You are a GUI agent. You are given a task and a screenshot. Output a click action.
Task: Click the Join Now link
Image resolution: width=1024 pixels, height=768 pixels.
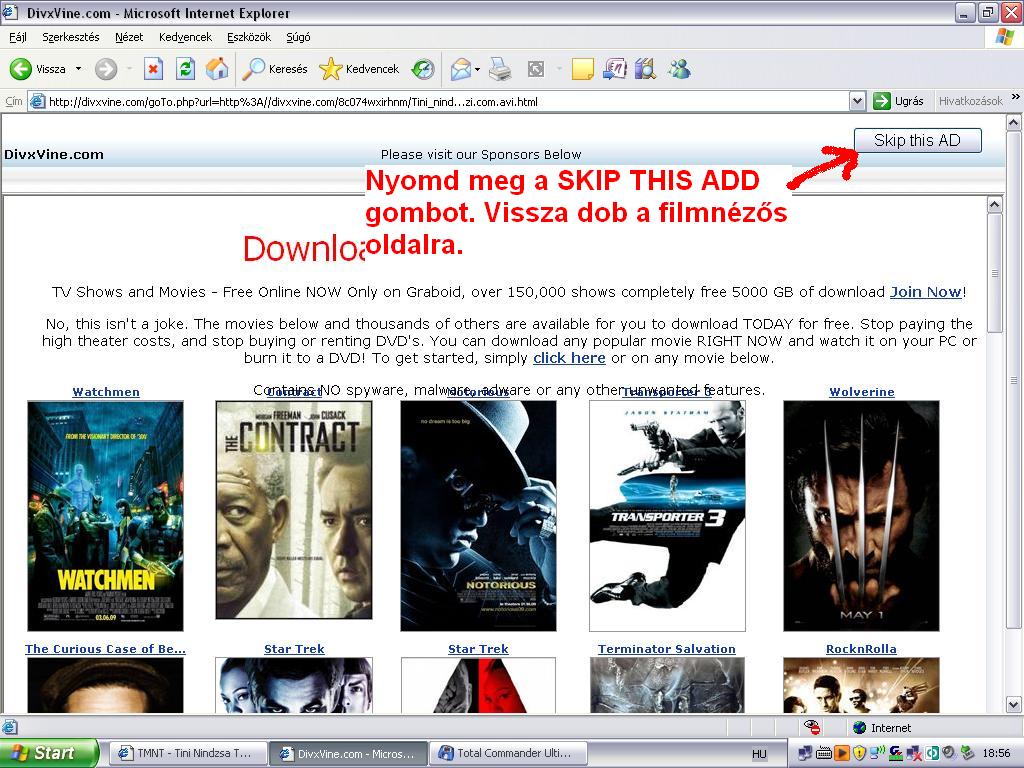click(925, 292)
